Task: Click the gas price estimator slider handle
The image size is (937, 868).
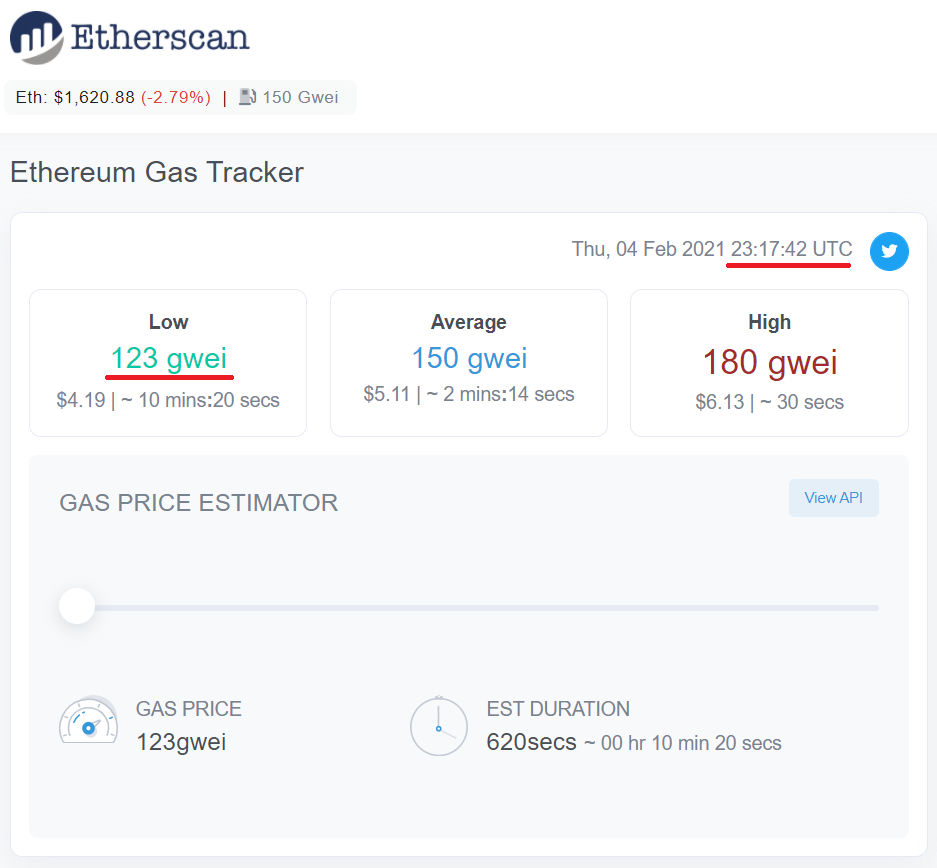Action: [77, 606]
